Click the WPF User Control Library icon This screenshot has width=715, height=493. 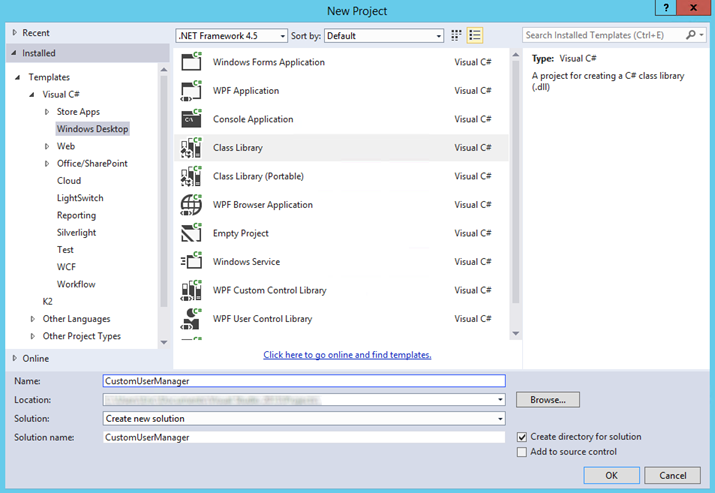coord(191,318)
